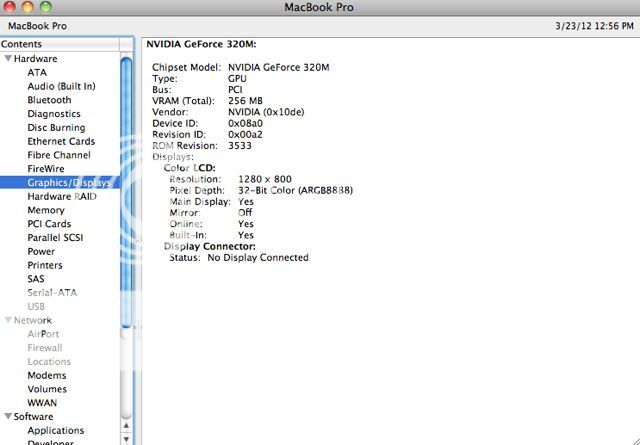The width and height of the screenshot is (640, 445).
Task: Click the NVIDIA GeForce 320M heading
Action: pos(201,44)
